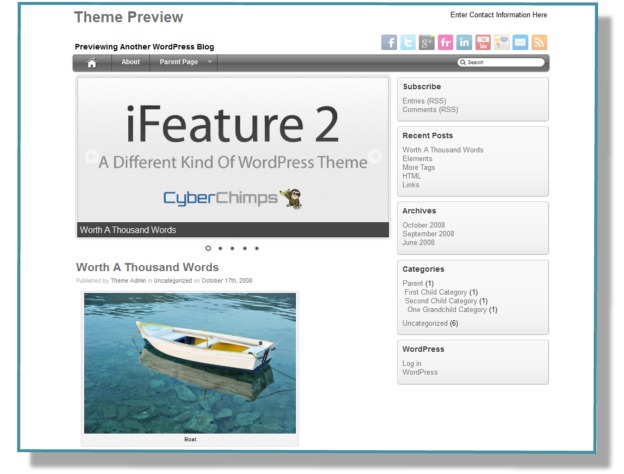Open the Parent category
Image resolution: width=624 pixels, height=474 pixels.
(413, 284)
